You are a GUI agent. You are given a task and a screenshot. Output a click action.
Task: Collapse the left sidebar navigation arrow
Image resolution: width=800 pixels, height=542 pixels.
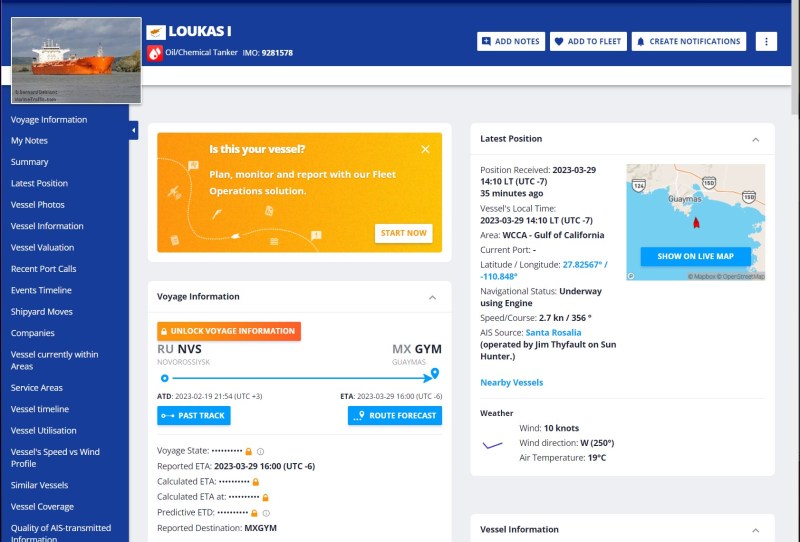[x=134, y=131]
